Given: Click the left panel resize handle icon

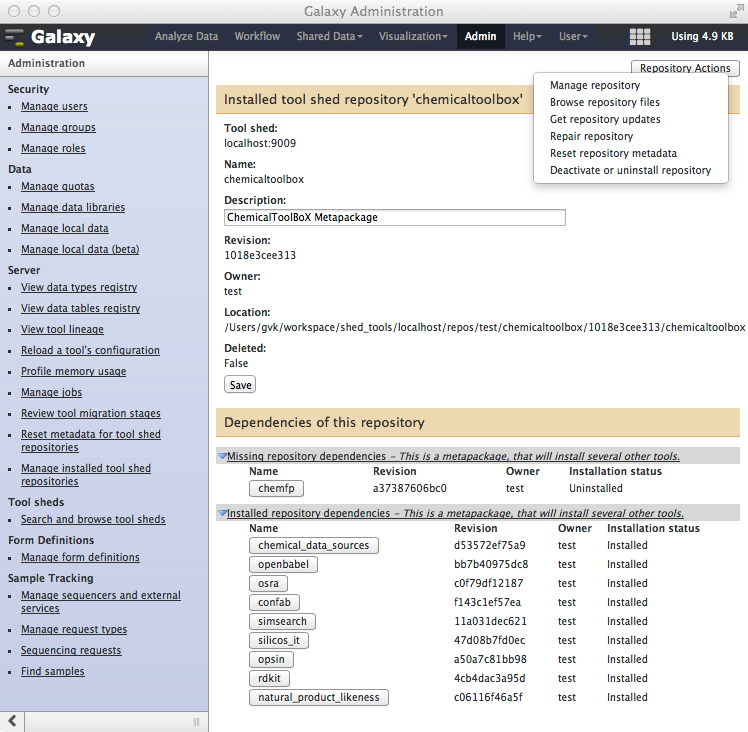Looking at the screenshot, I should coord(196,722).
